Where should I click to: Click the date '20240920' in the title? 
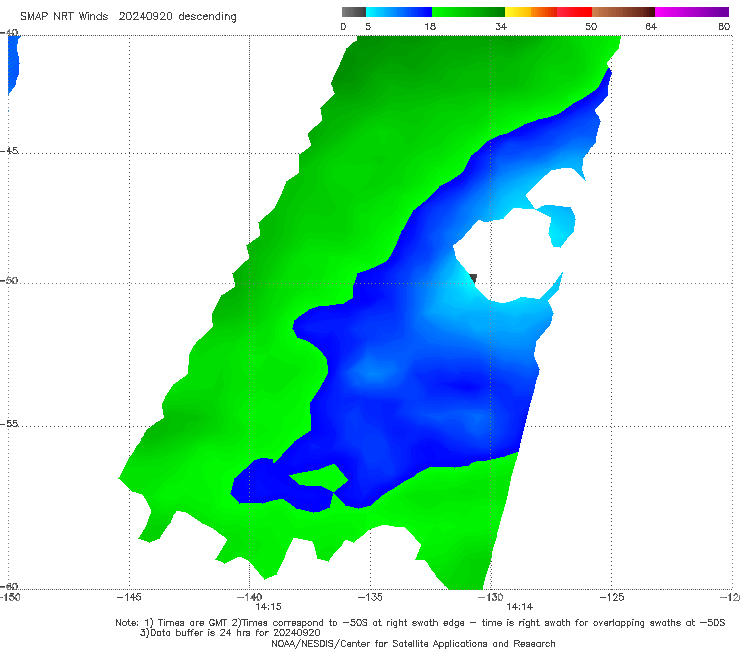tap(145, 17)
